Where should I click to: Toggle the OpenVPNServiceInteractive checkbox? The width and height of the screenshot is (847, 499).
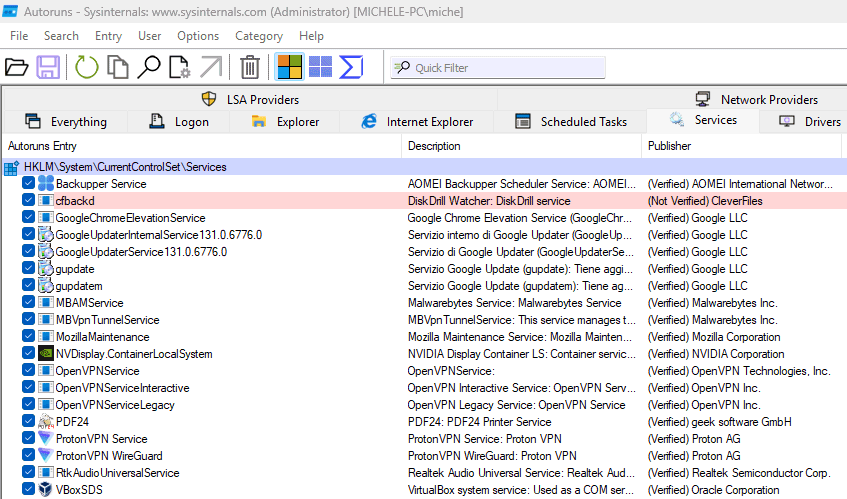click(29, 388)
